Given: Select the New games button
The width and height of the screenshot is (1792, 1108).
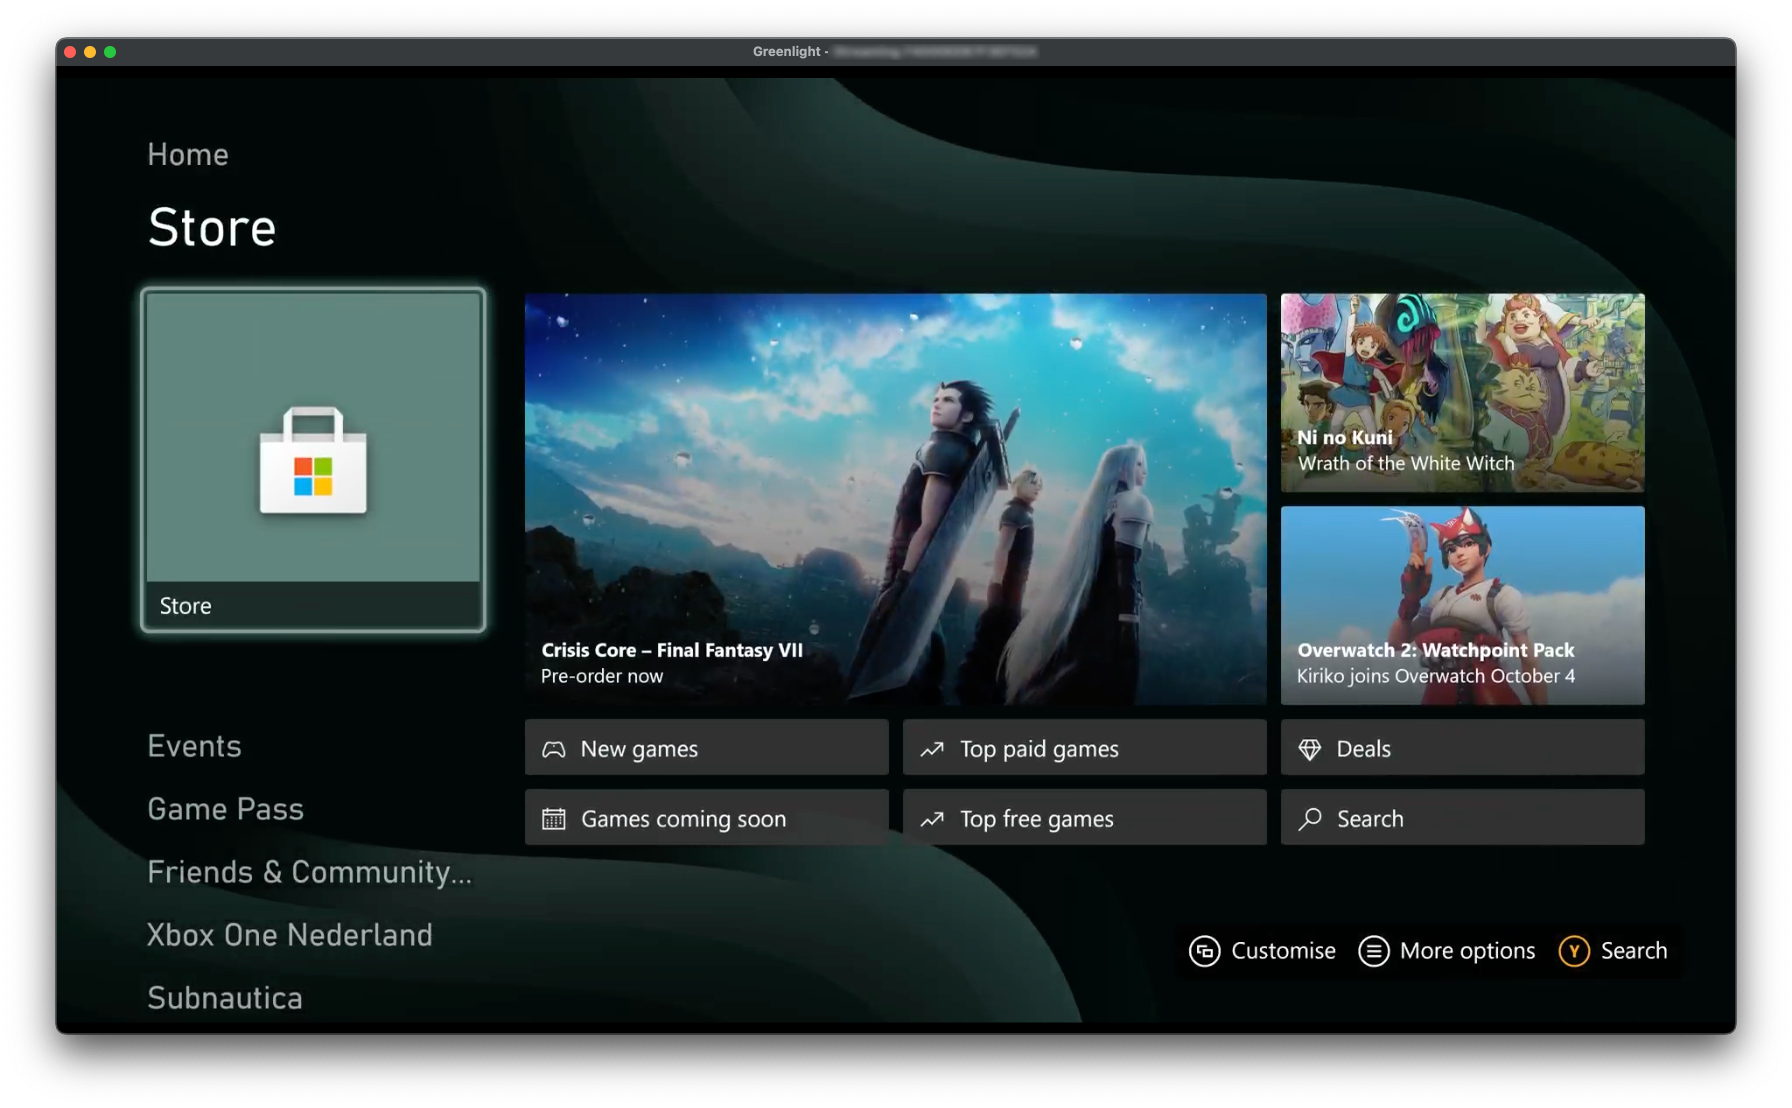Looking at the screenshot, I should 706,748.
